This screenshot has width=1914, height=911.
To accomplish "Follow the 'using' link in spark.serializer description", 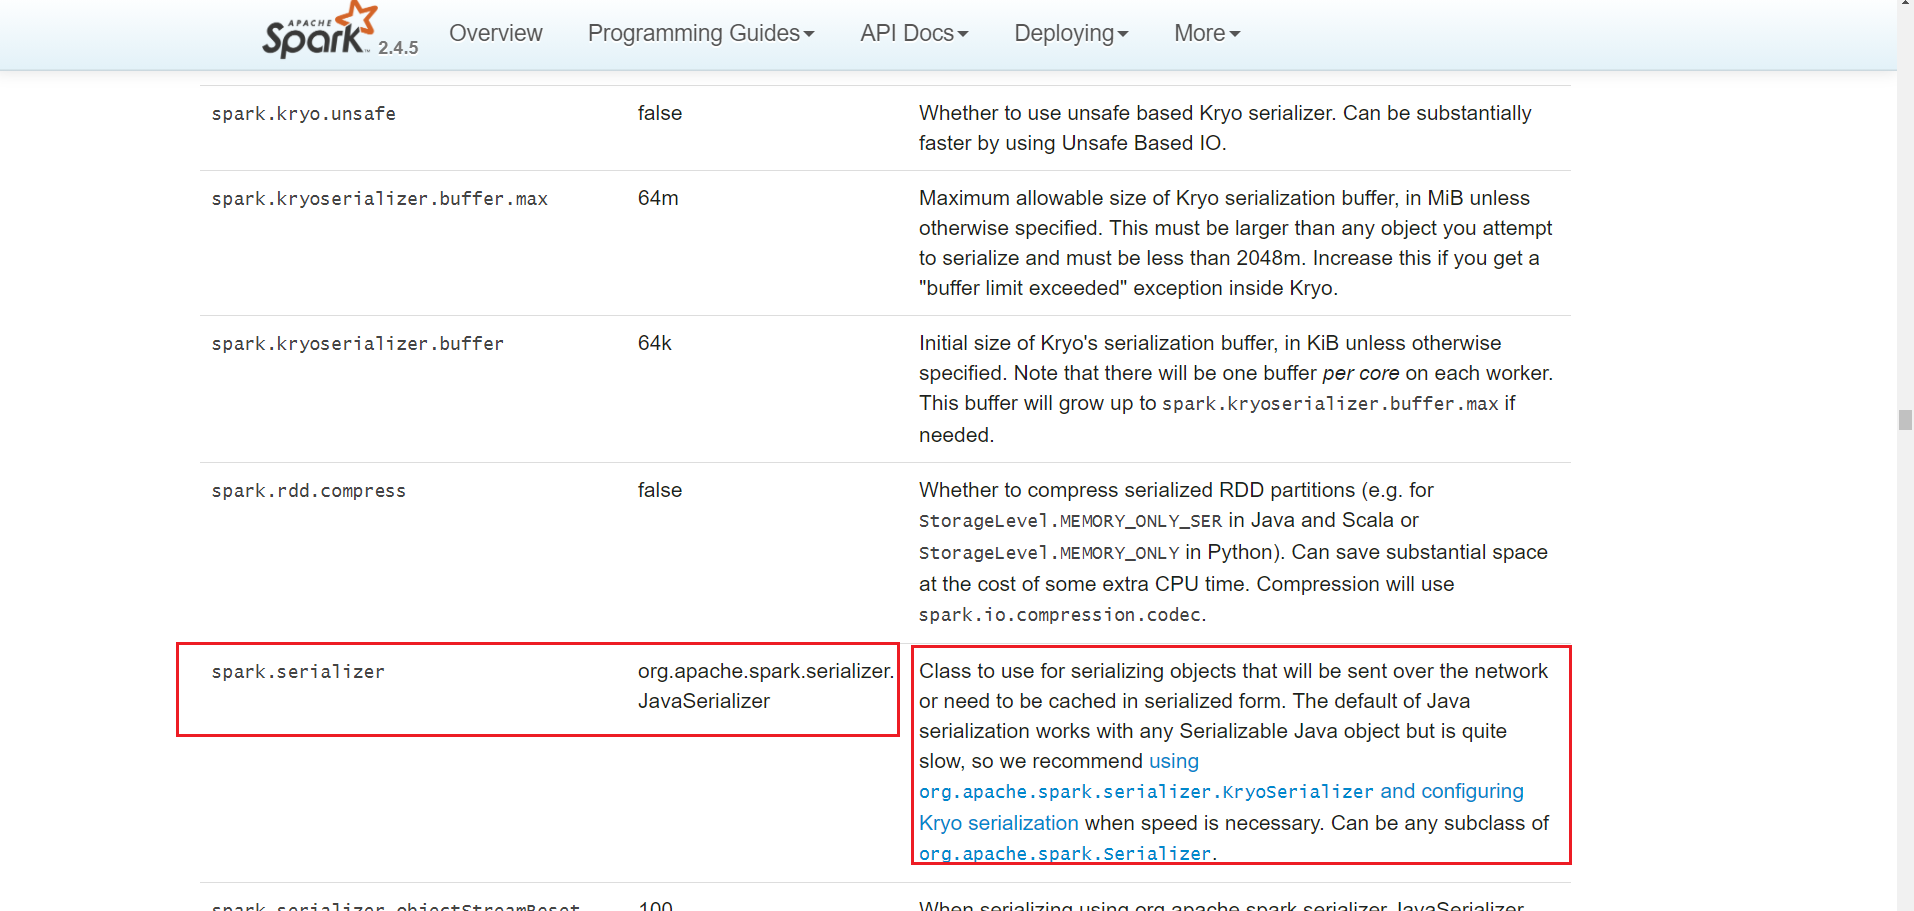I will pos(1173,761).
